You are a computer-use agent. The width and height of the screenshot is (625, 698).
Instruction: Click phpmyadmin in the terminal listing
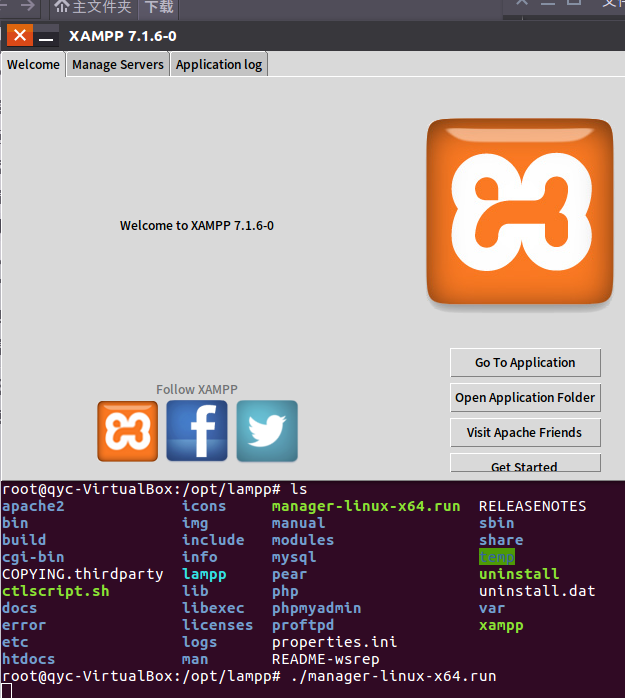pyautogui.click(x=317, y=608)
